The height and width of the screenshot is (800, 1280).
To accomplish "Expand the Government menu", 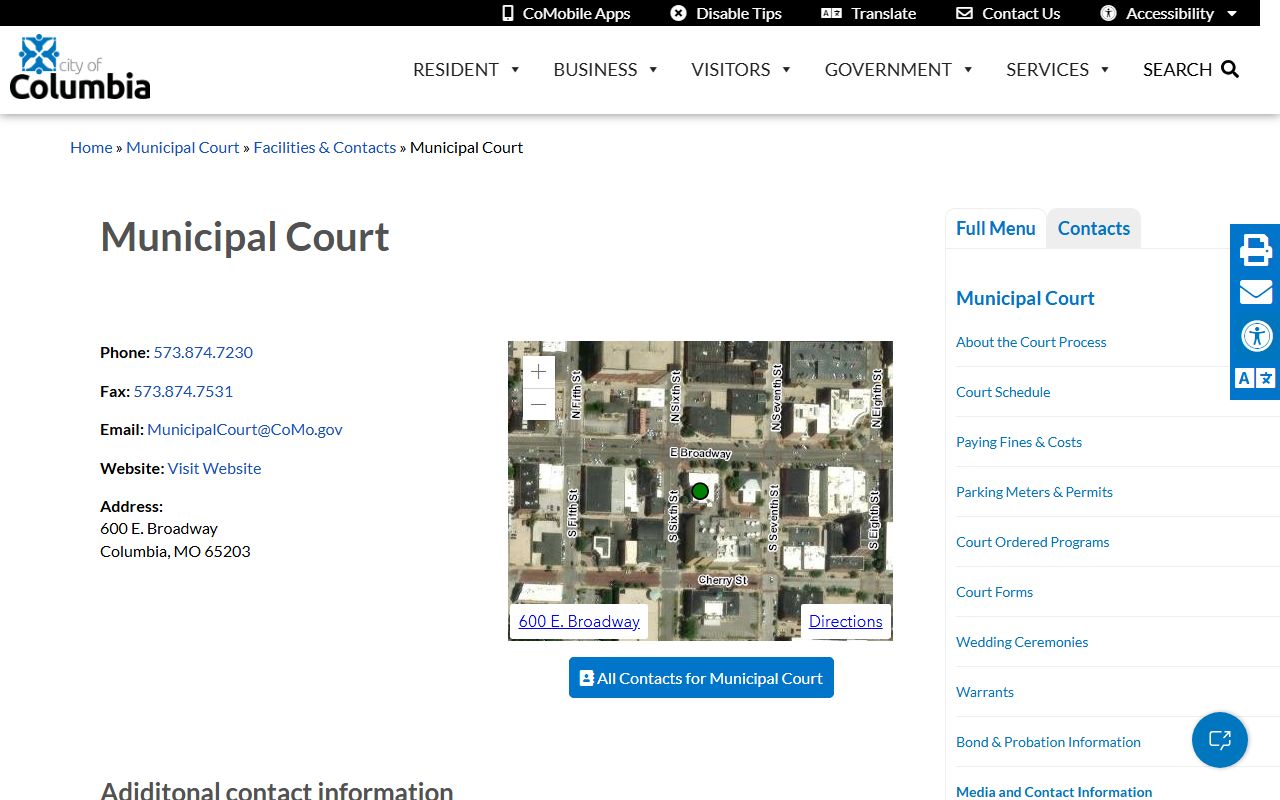I will [x=899, y=69].
